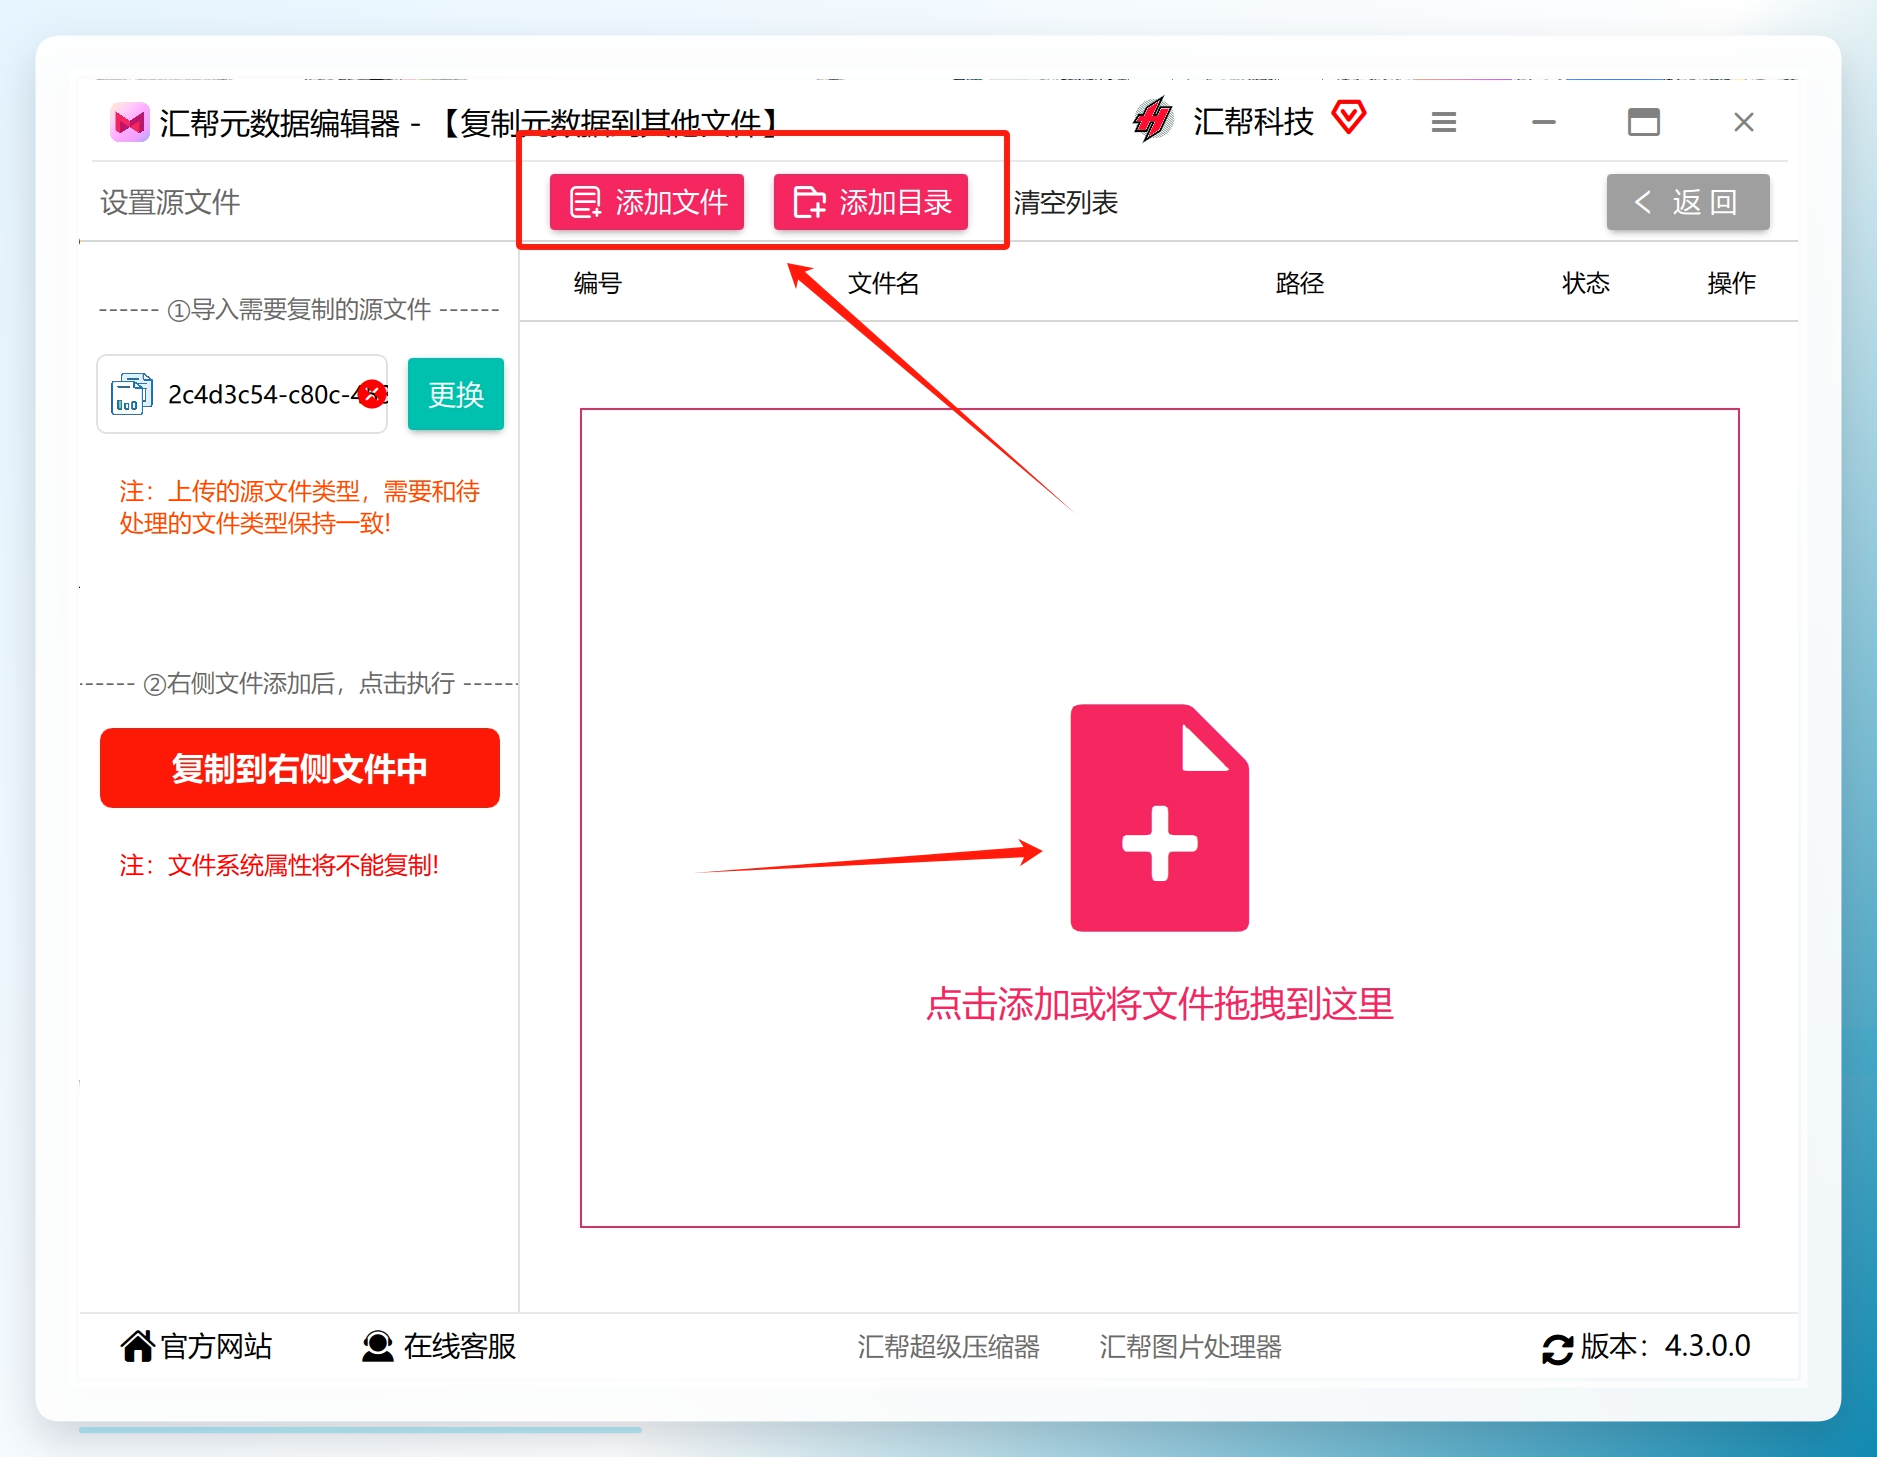Close the window with X

click(1743, 122)
